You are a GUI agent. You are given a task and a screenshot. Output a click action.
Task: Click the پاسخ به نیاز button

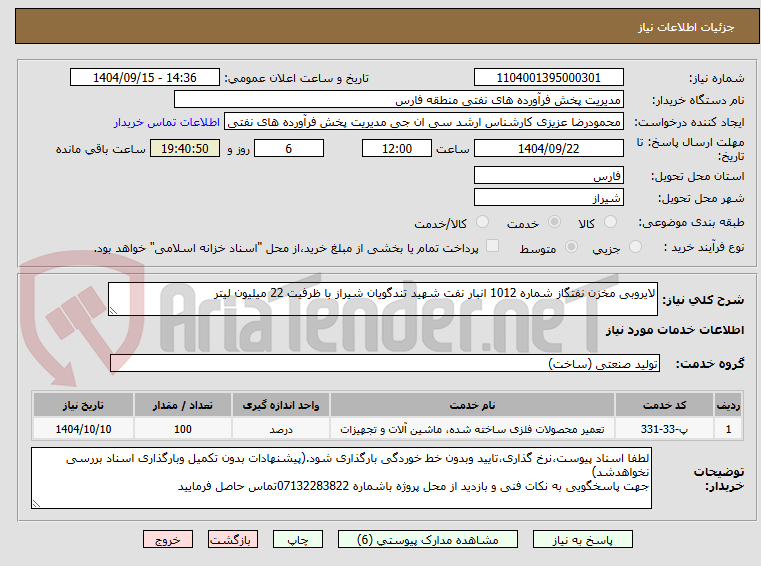(582, 539)
